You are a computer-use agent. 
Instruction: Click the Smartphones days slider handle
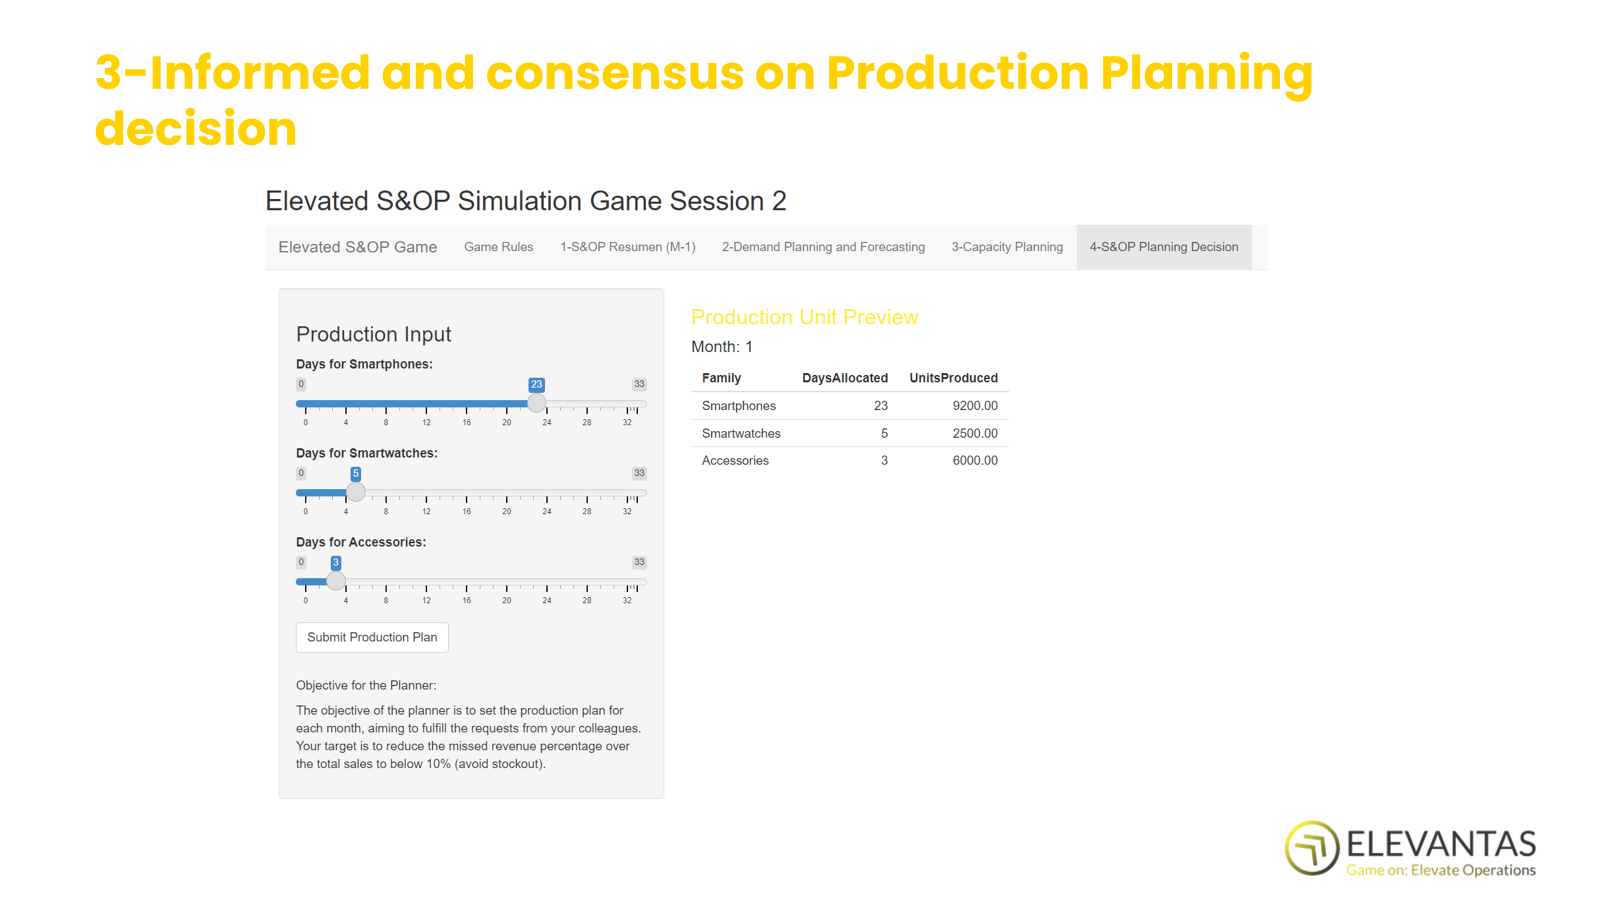pyautogui.click(x=537, y=403)
